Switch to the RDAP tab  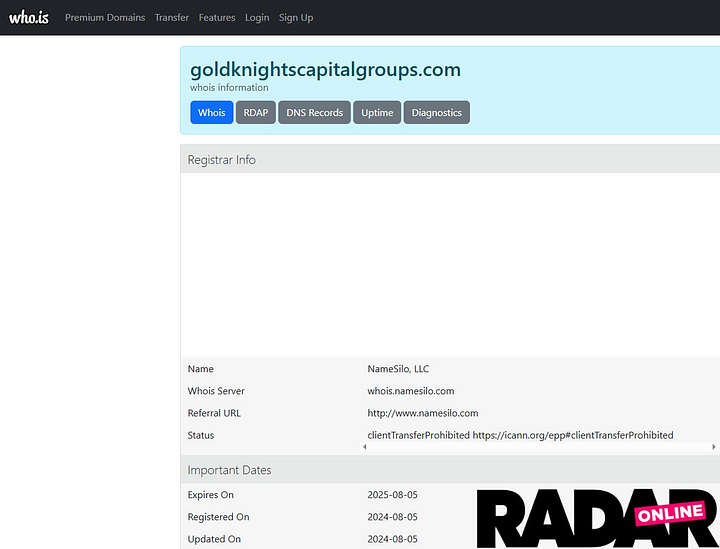(x=256, y=112)
